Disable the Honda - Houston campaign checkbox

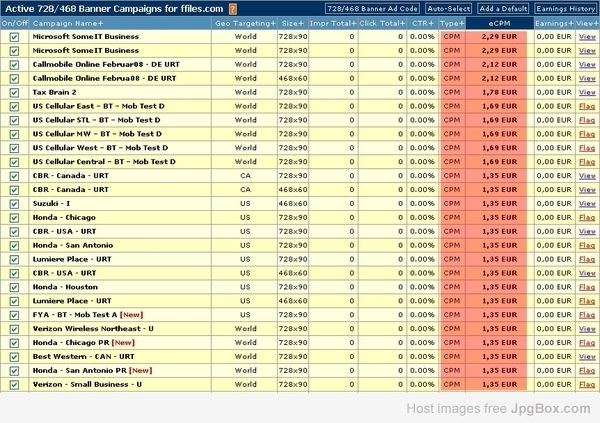click(14, 286)
